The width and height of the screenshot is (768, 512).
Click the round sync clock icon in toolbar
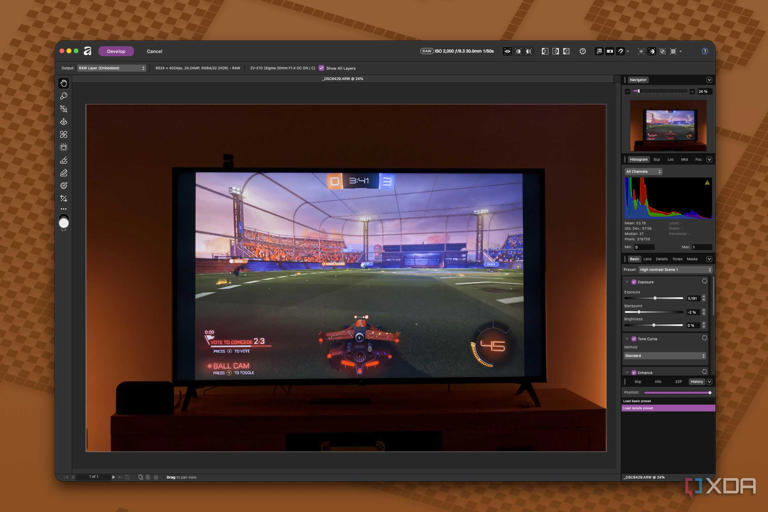[582, 51]
